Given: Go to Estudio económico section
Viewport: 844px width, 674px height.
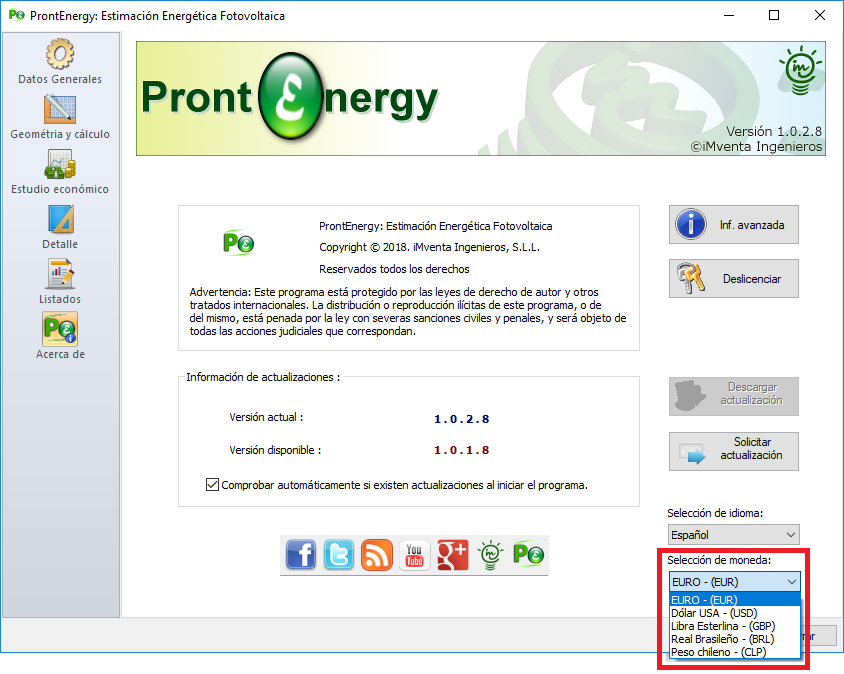Looking at the screenshot, I should [x=60, y=172].
